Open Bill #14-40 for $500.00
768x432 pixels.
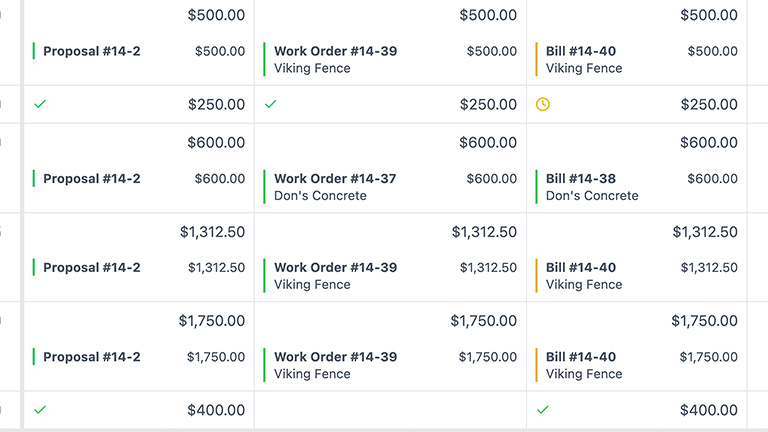click(581, 51)
